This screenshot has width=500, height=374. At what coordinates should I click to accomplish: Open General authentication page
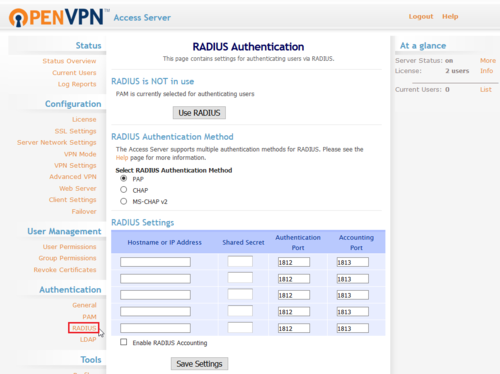[x=84, y=305]
